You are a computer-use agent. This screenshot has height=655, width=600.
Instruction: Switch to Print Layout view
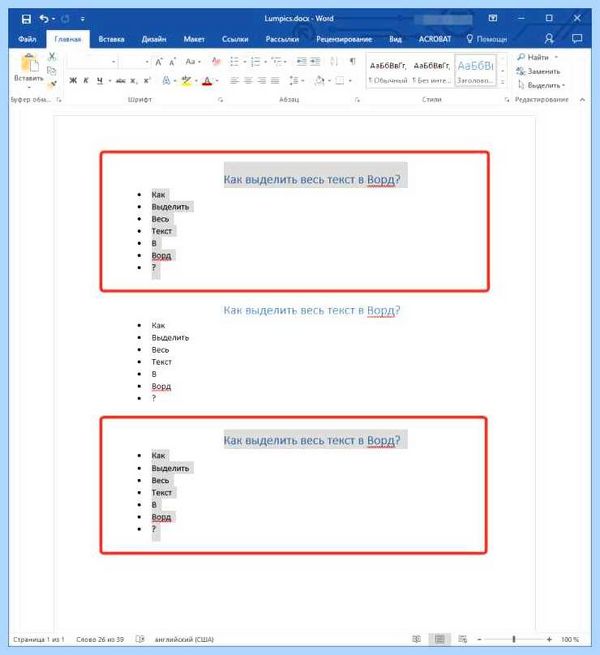(440, 639)
